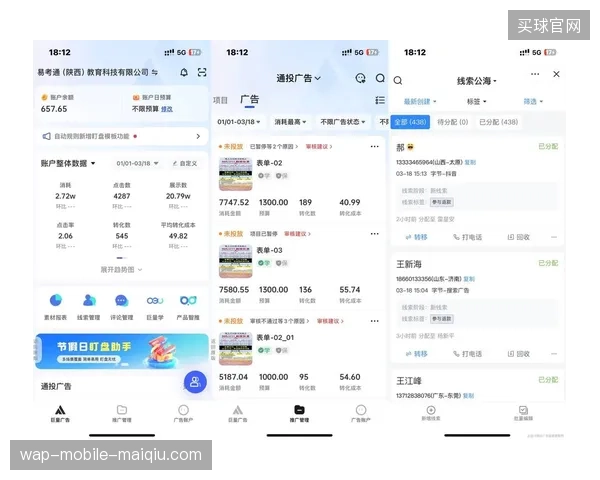The height and width of the screenshot is (480, 600).
Task: Open the 通投广告 title dropdown
Action: point(298,78)
